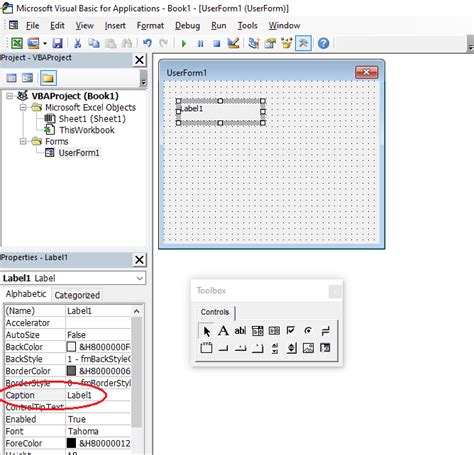This screenshot has height=455, width=474.
Task: Pick the Select Objects arrow in Toolbox
Action: [207, 331]
